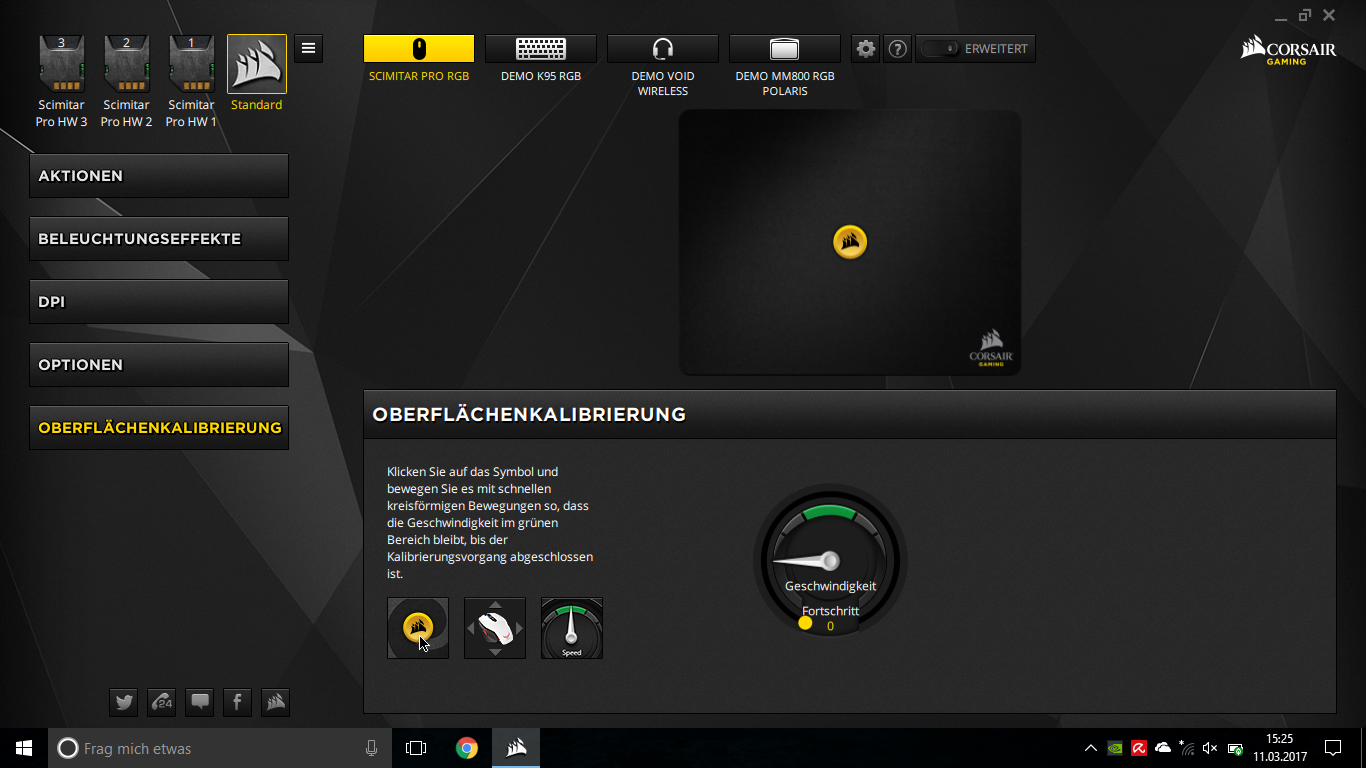1366x768 pixels.
Task: Click the Cortana microphone icon
Action: coord(371,748)
